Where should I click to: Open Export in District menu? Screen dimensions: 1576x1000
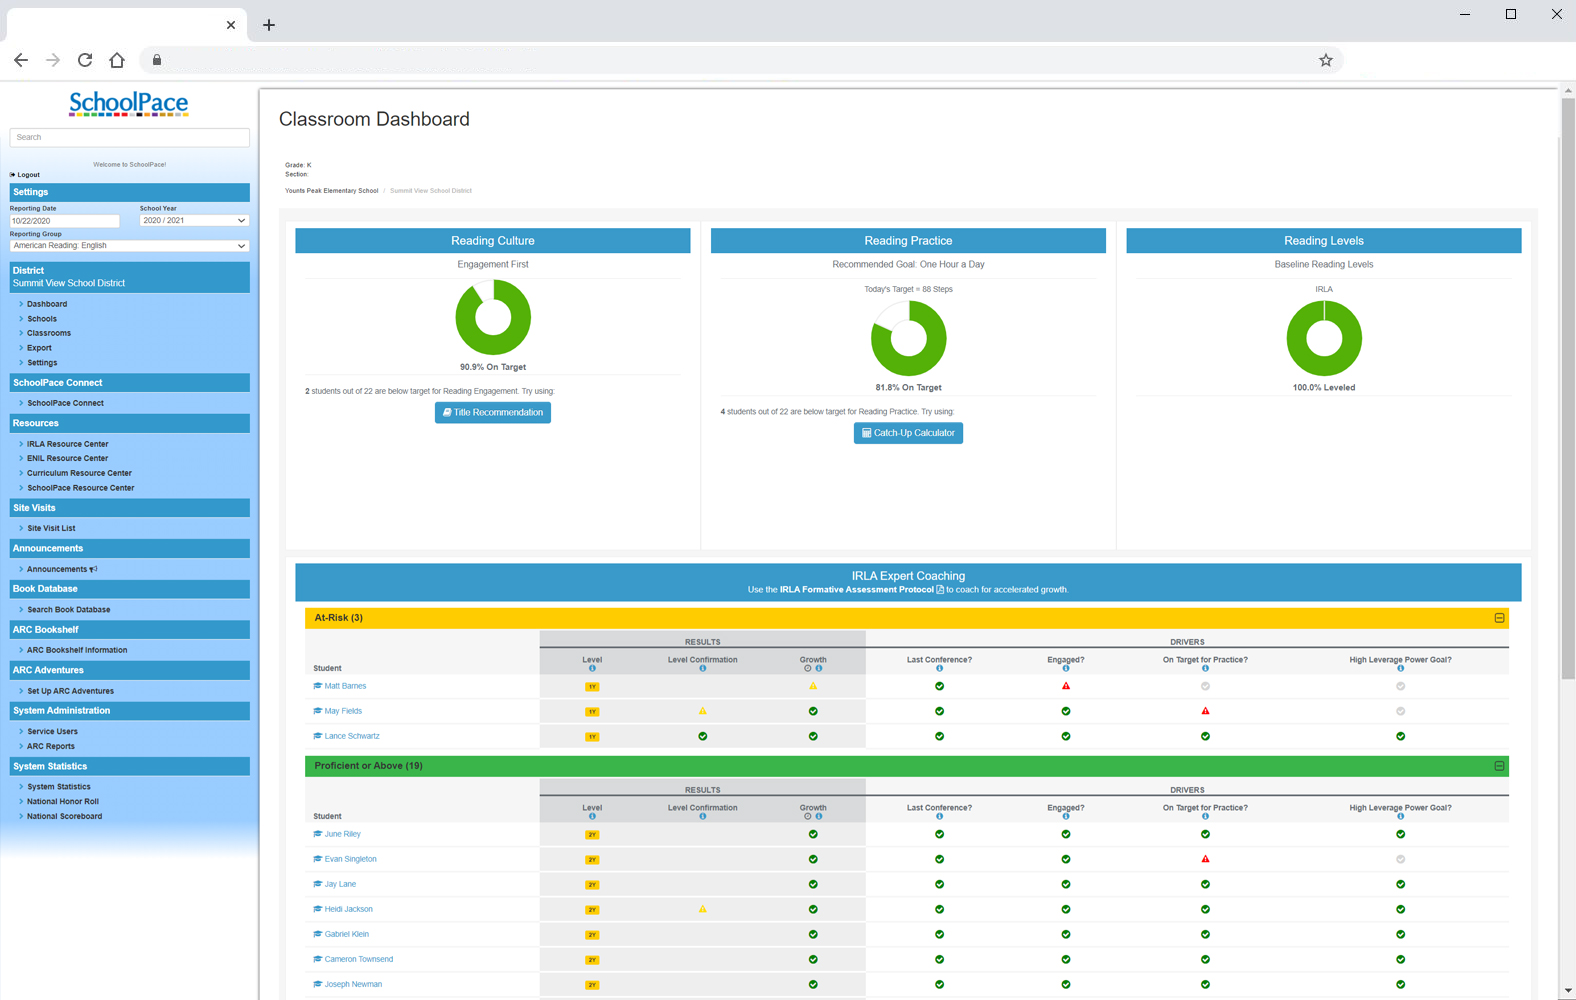coord(39,348)
